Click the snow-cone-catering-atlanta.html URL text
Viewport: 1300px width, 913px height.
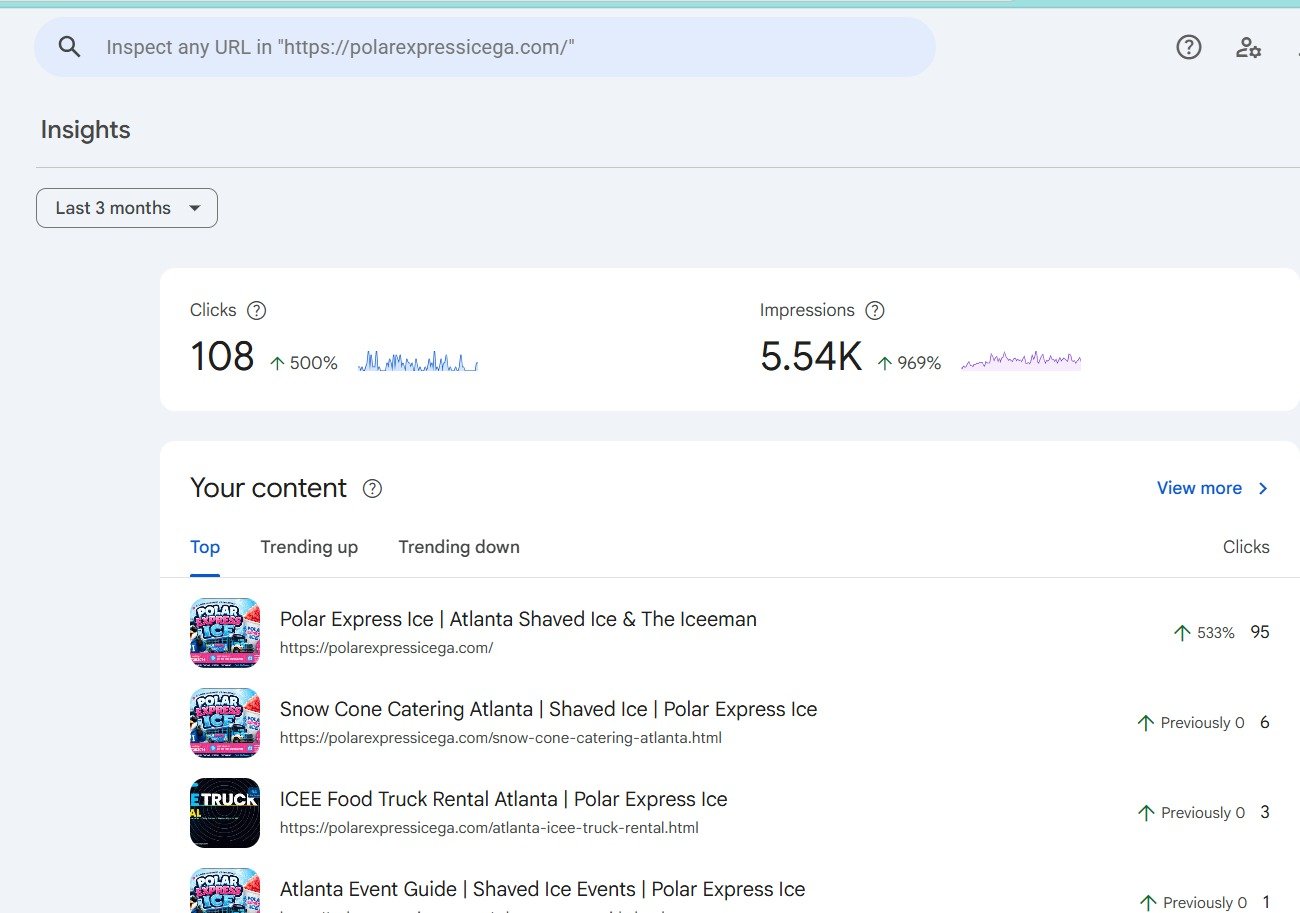500,738
